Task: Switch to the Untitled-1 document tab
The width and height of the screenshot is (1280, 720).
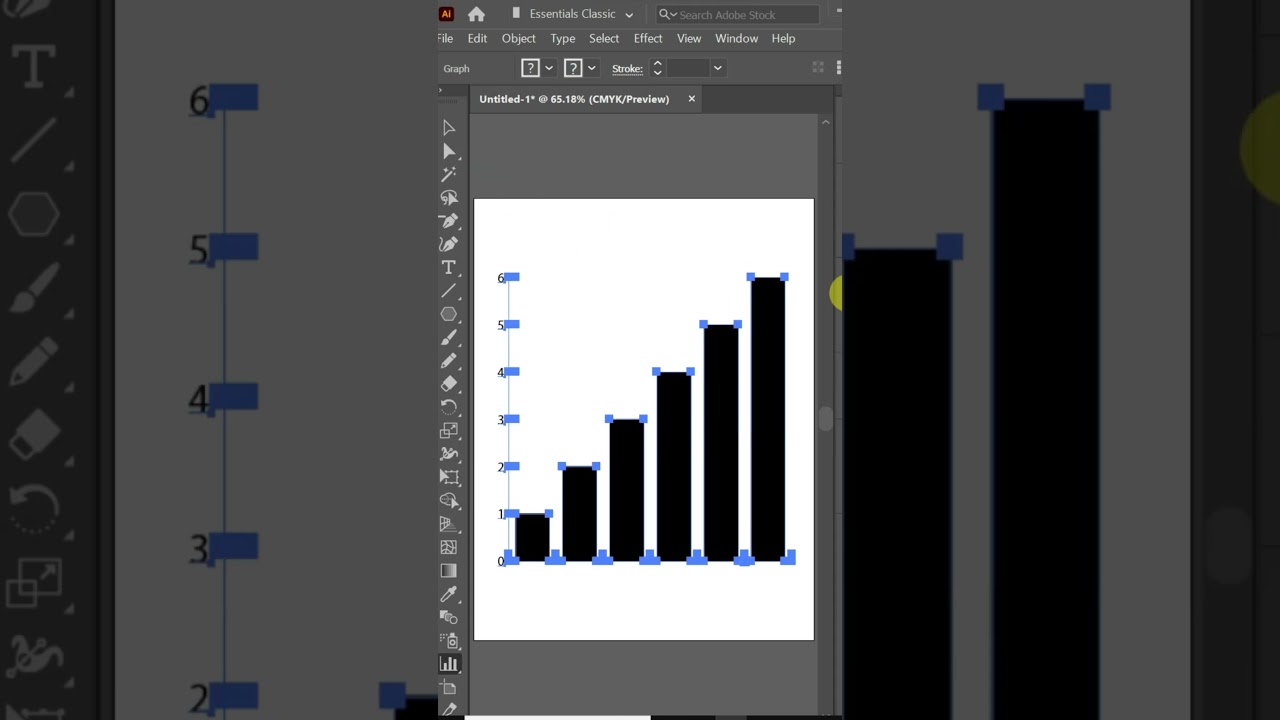Action: [574, 99]
